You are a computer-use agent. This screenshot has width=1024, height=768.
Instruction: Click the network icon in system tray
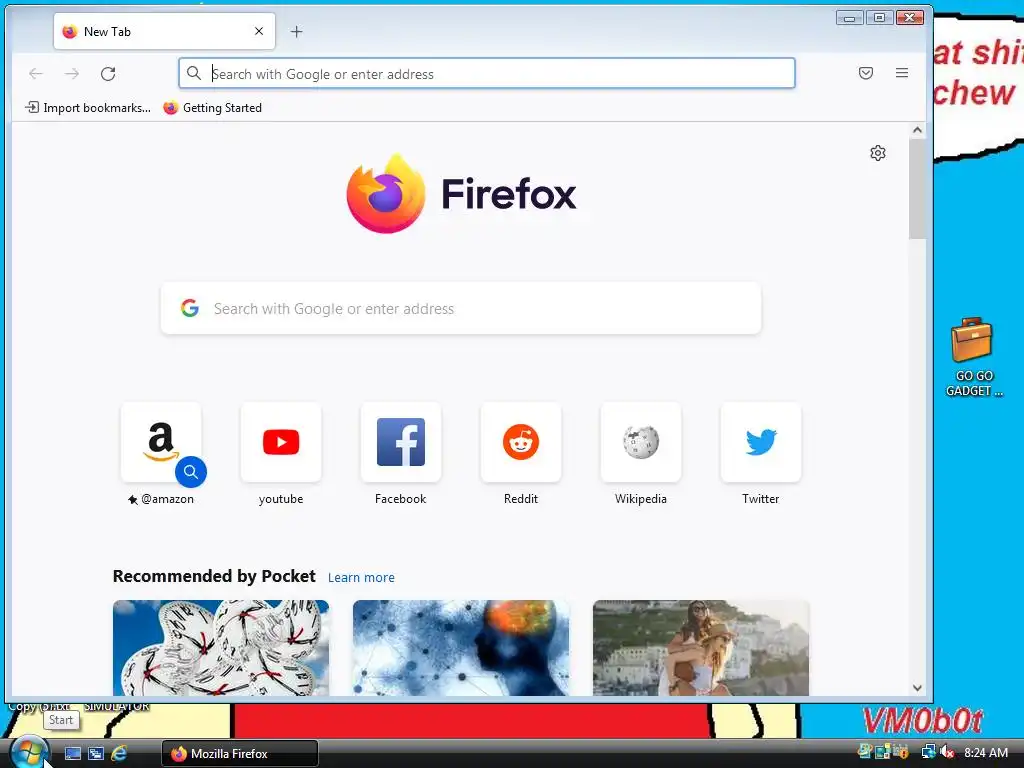tap(928, 752)
